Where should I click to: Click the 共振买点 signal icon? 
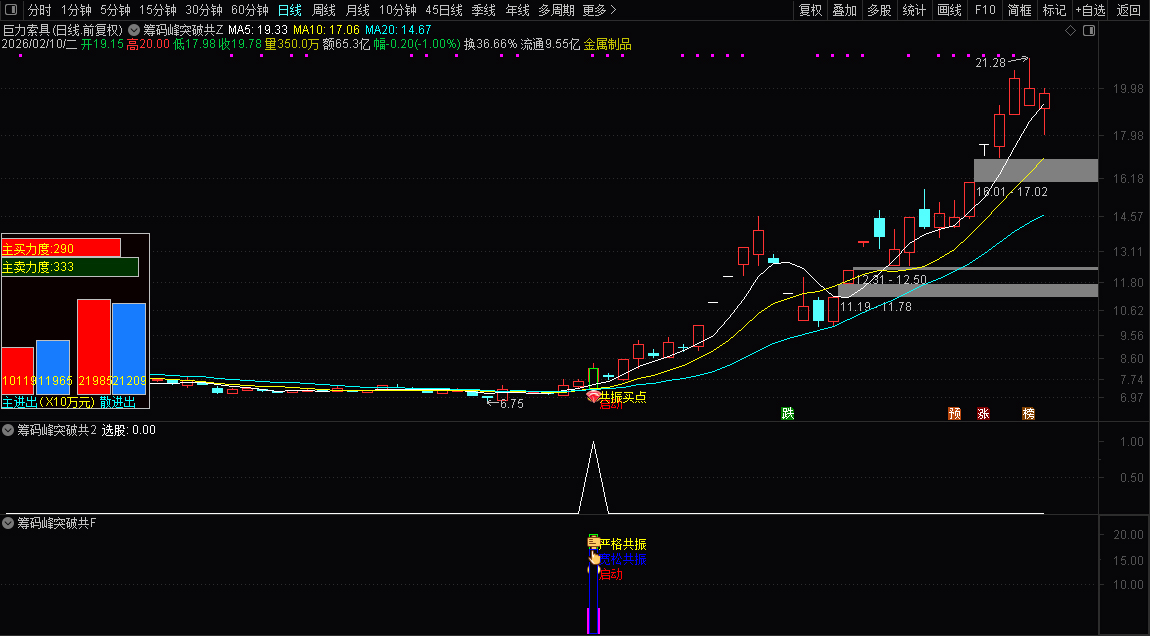pyautogui.click(x=593, y=397)
